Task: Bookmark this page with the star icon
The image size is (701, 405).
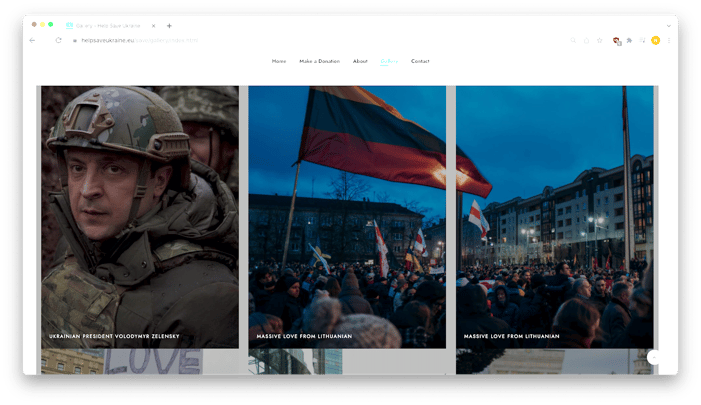Action: (x=600, y=40)
